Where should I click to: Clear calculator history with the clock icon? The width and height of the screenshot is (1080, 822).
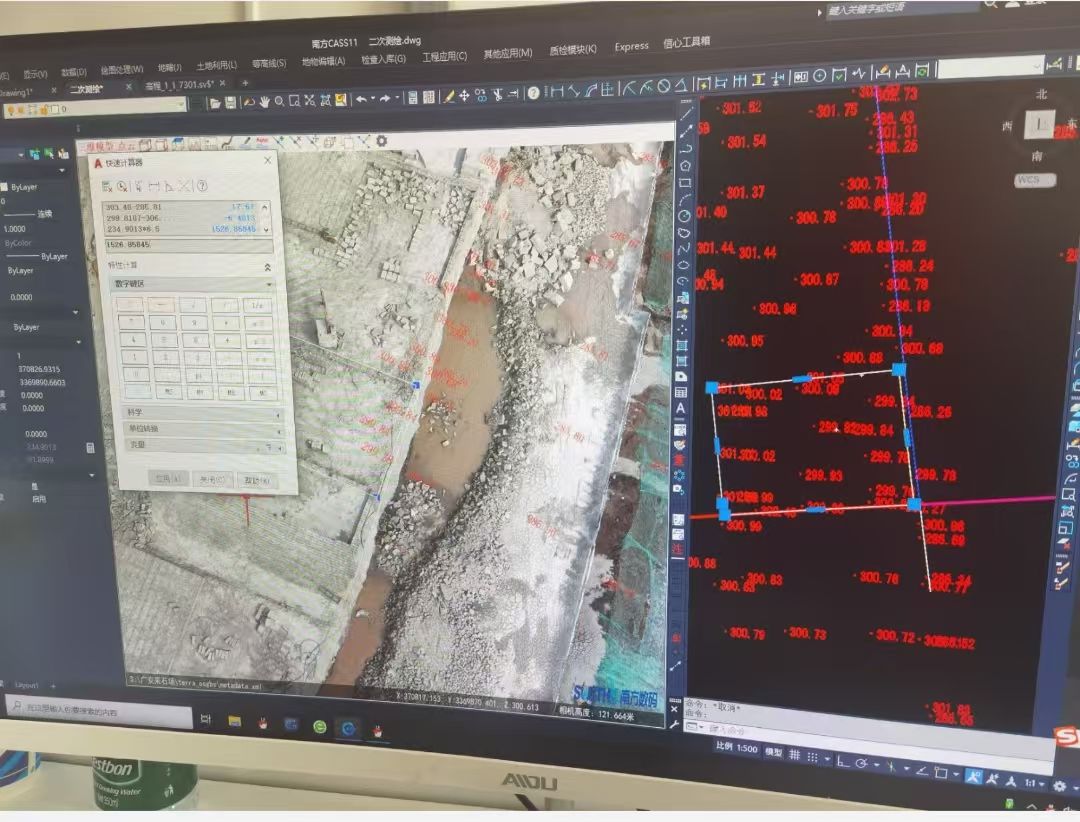[122, 186]
